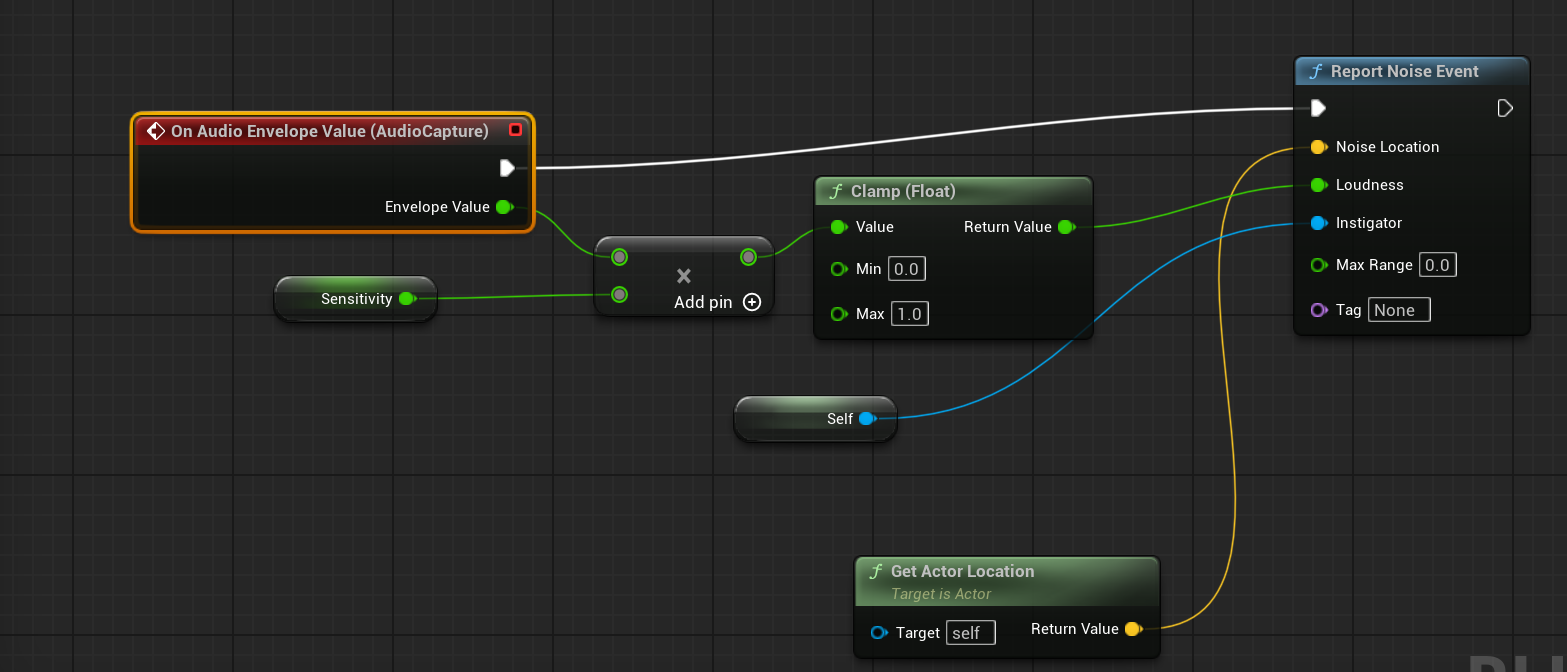1567x672 pixels.
Task: Click the Get Actor Location Return Value pin
Action: click(x=1133, y=629)
